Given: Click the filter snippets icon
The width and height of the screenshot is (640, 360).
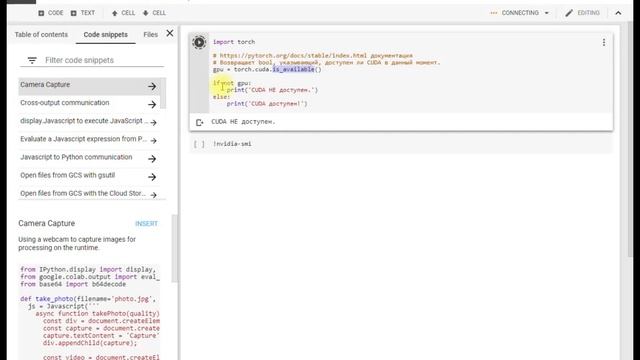Looking at the screenshot, I should click(x=32, y=60).
